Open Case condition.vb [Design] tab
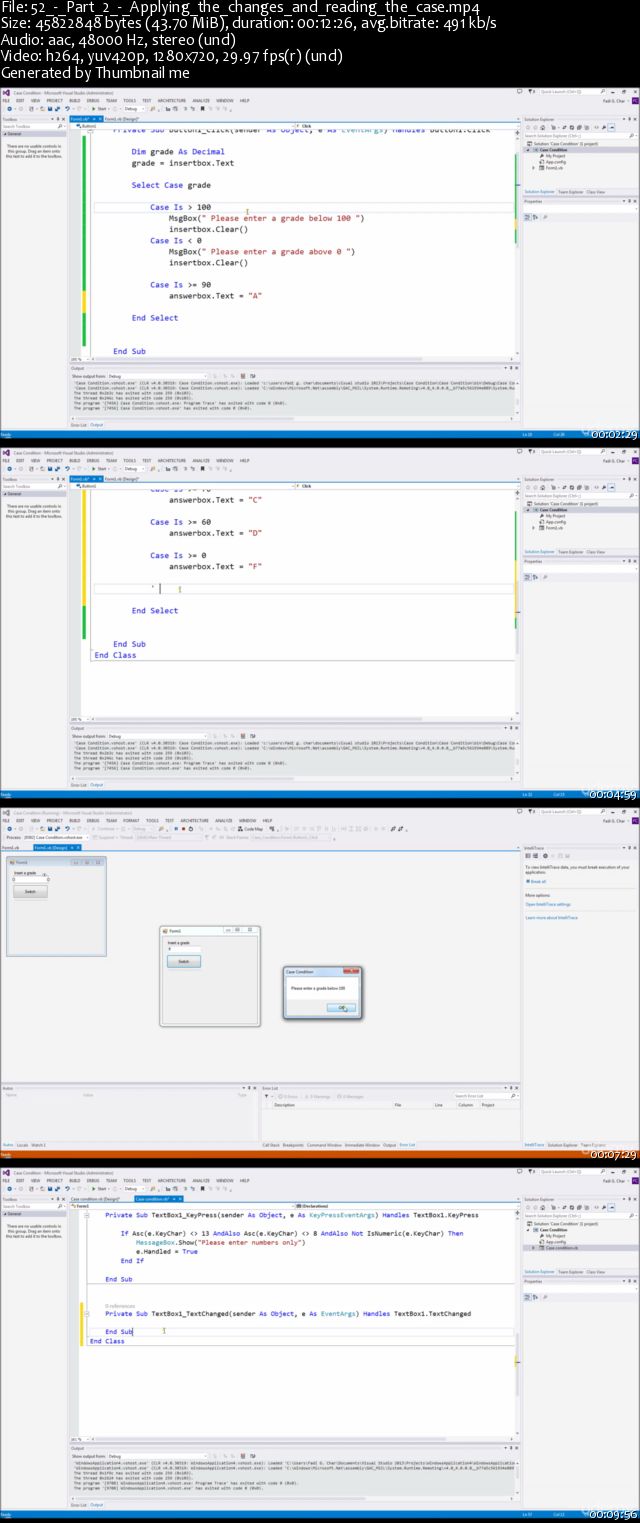This screenshot has width=640, height=1523. pos(101,1198)
